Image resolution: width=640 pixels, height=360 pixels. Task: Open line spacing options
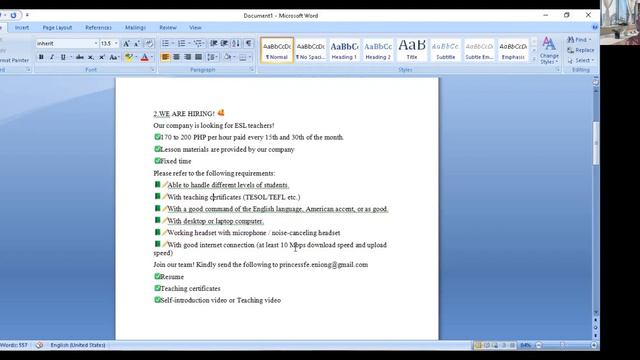(x=212, y=57)
